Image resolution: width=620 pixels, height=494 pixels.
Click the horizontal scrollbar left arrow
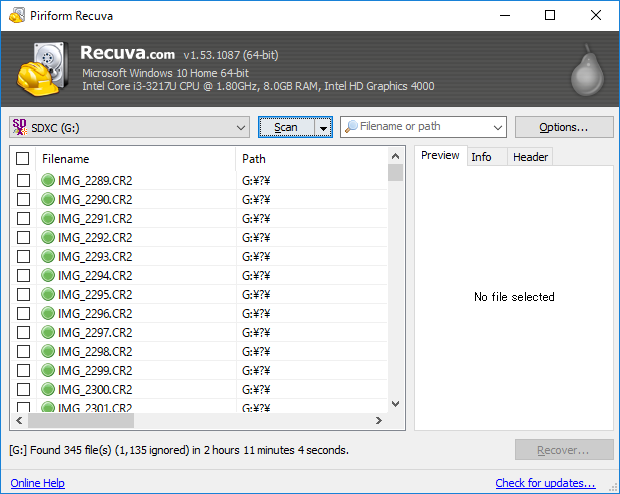click(x=19, y=420)
